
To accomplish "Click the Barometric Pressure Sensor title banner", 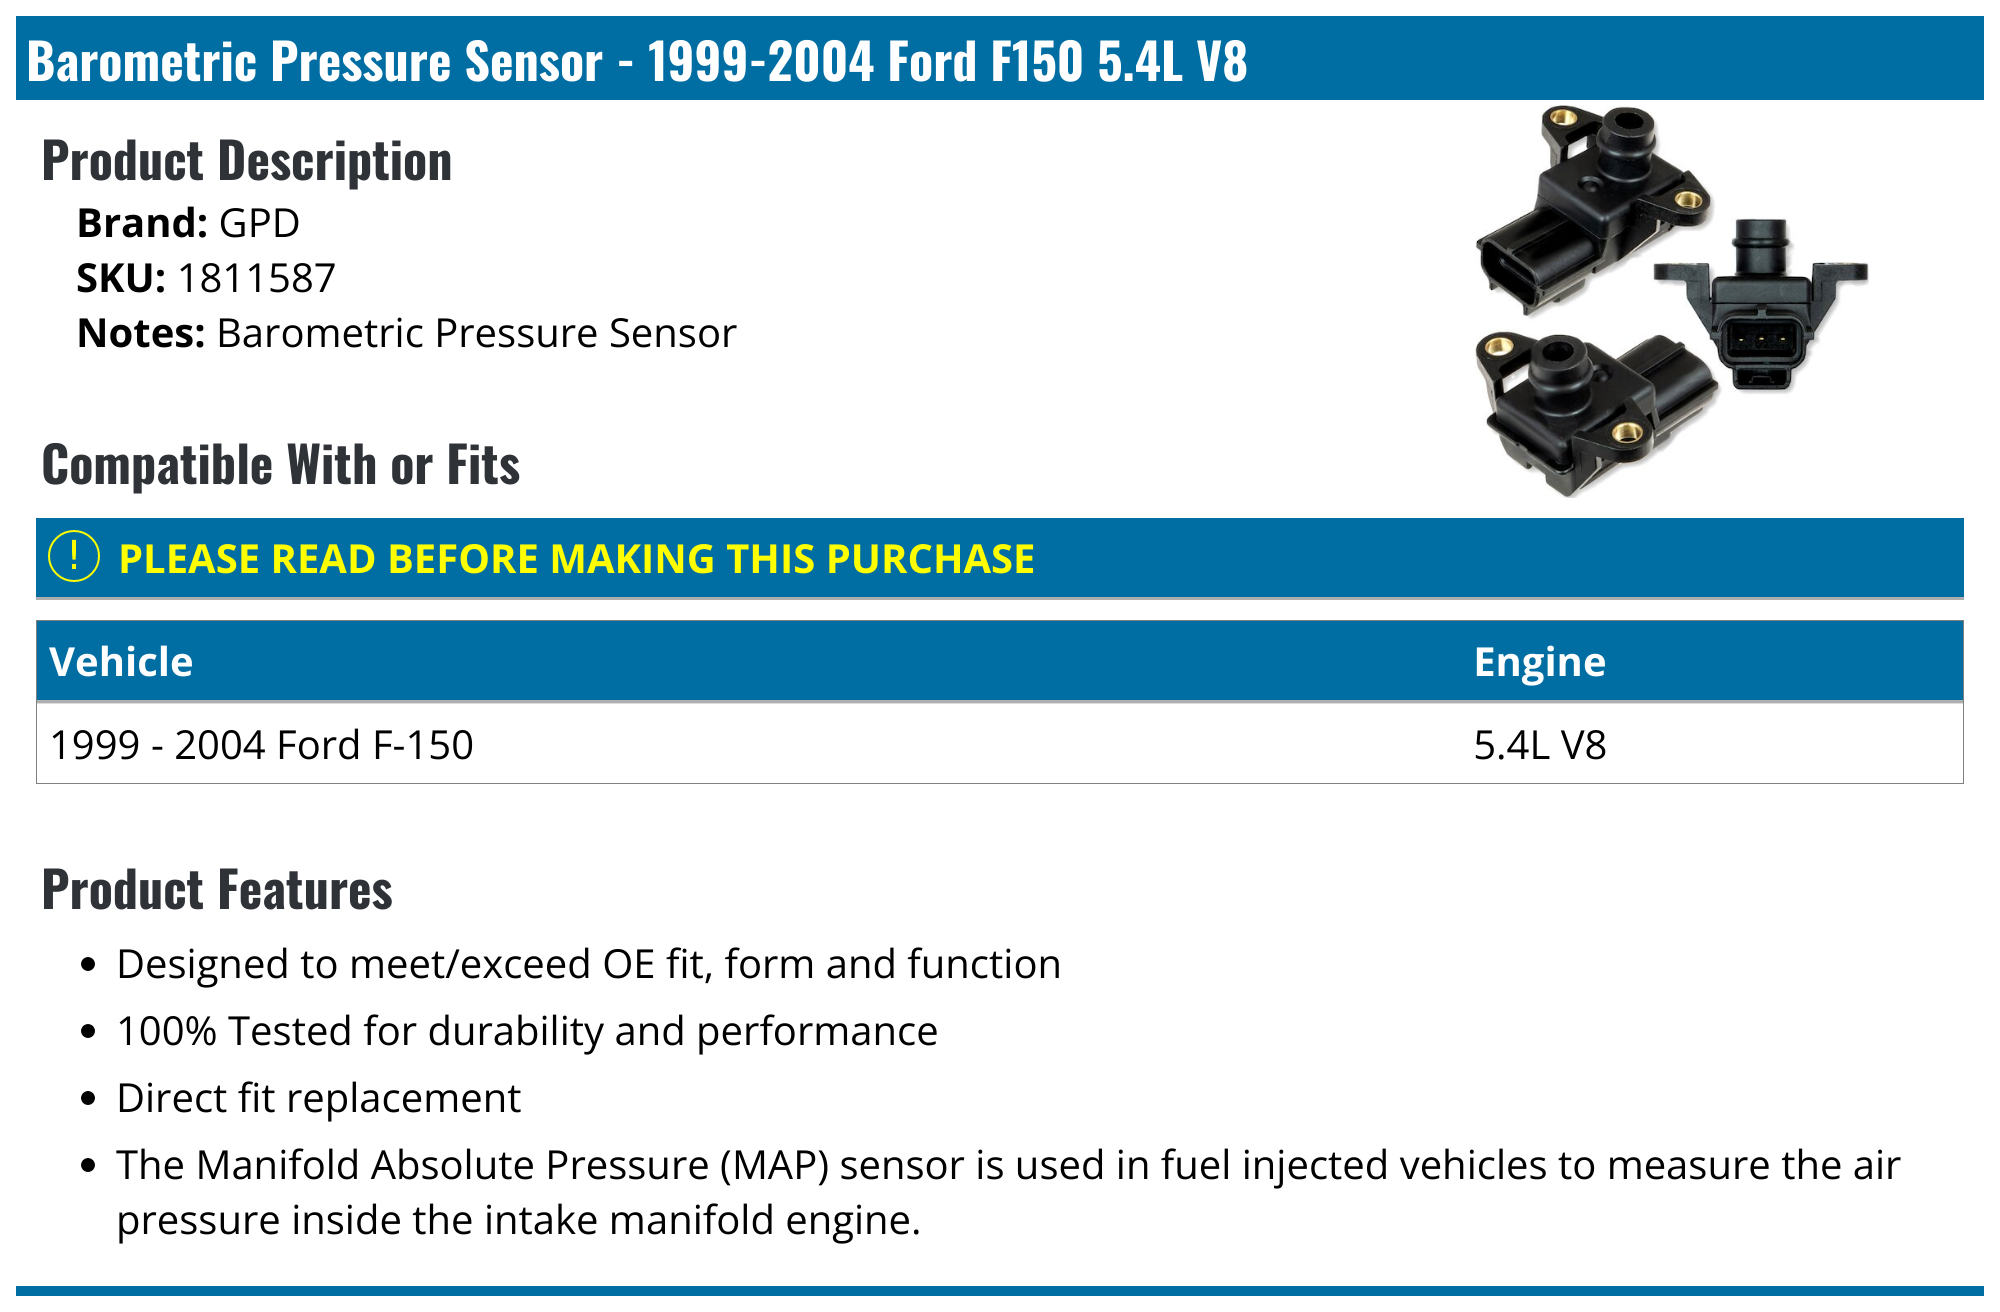I will 637,61.
